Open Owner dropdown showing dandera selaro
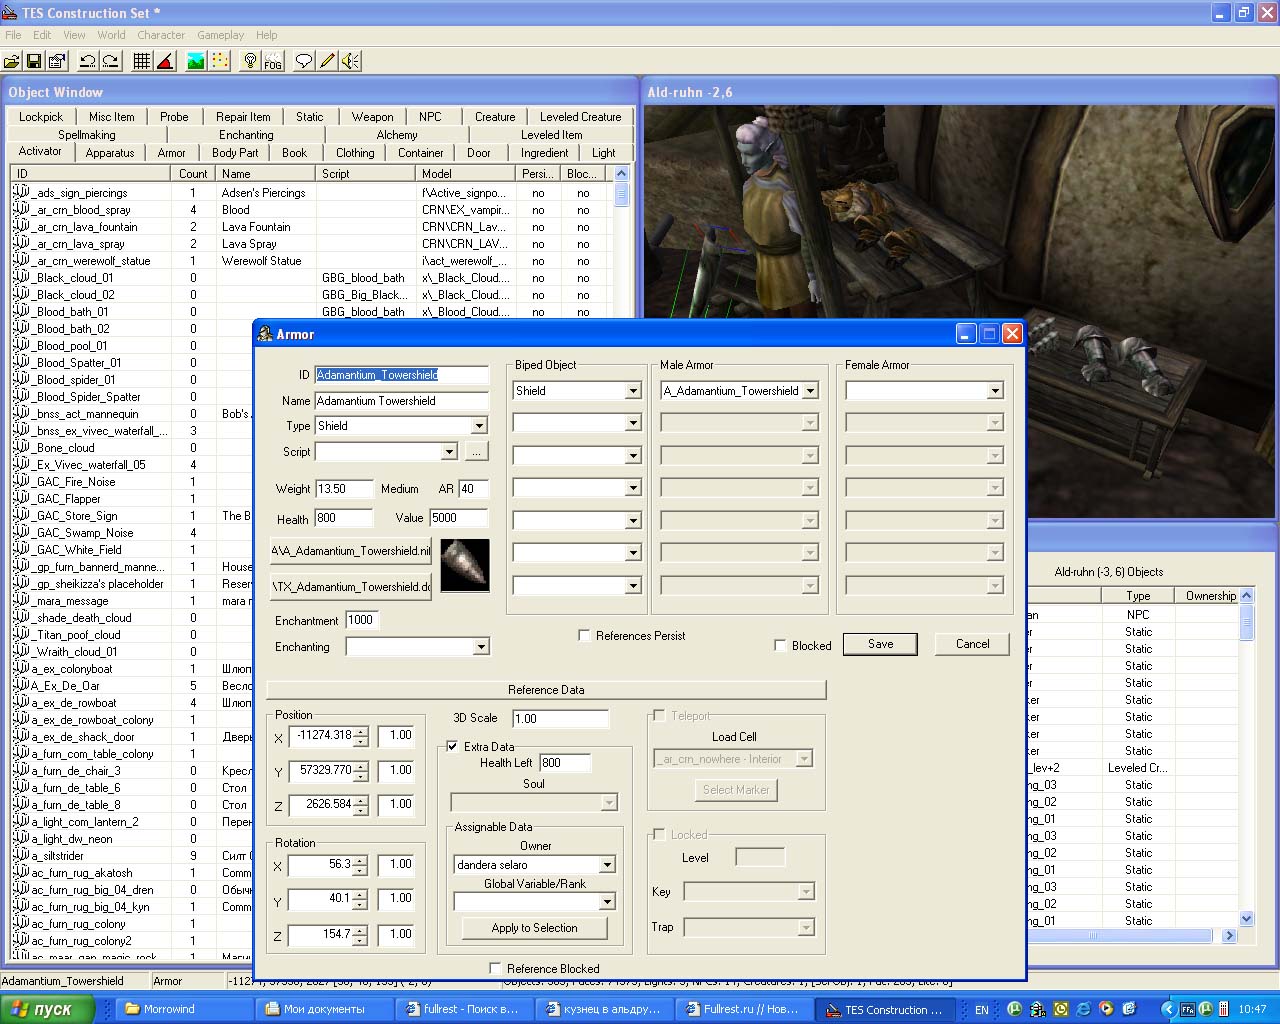Viewport: 1280px width, 1024px height. [607, 864]
